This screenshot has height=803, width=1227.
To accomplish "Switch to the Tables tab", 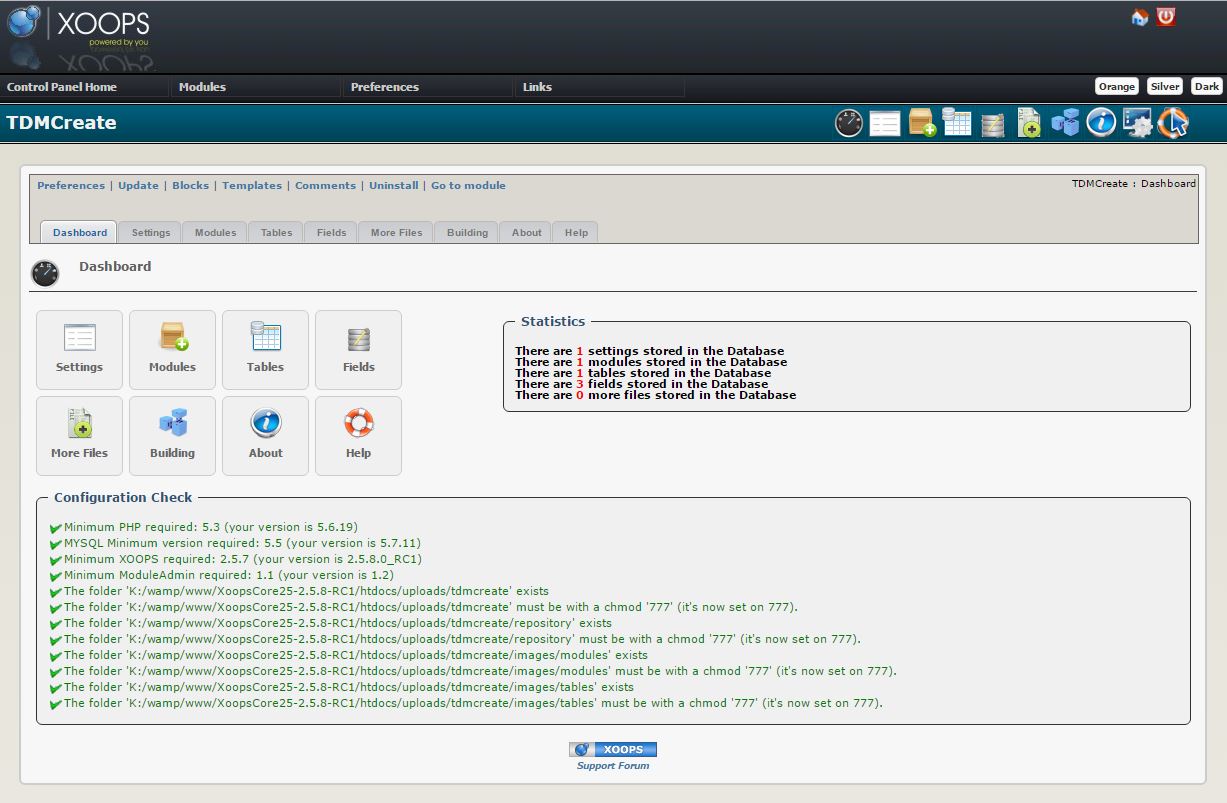I will coord(276,232).
